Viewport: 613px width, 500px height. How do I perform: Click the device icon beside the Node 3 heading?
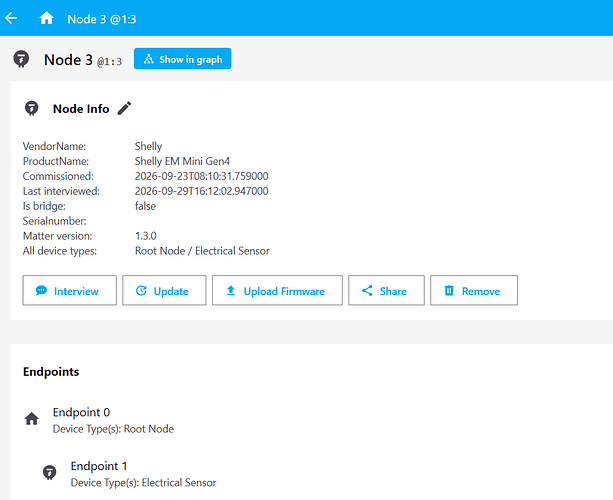pos(21,59)
